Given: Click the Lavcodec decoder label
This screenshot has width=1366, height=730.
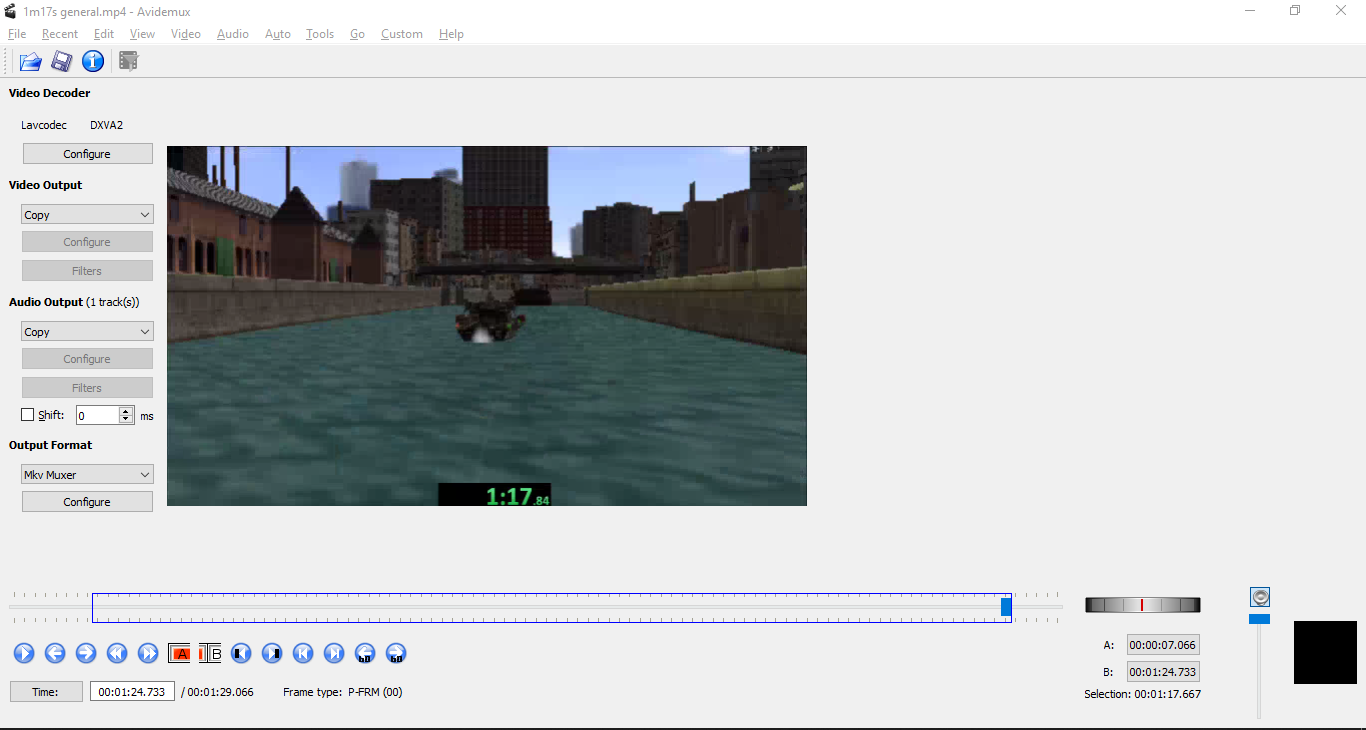Looking at the screenshot, I should (x=44, y=125).
